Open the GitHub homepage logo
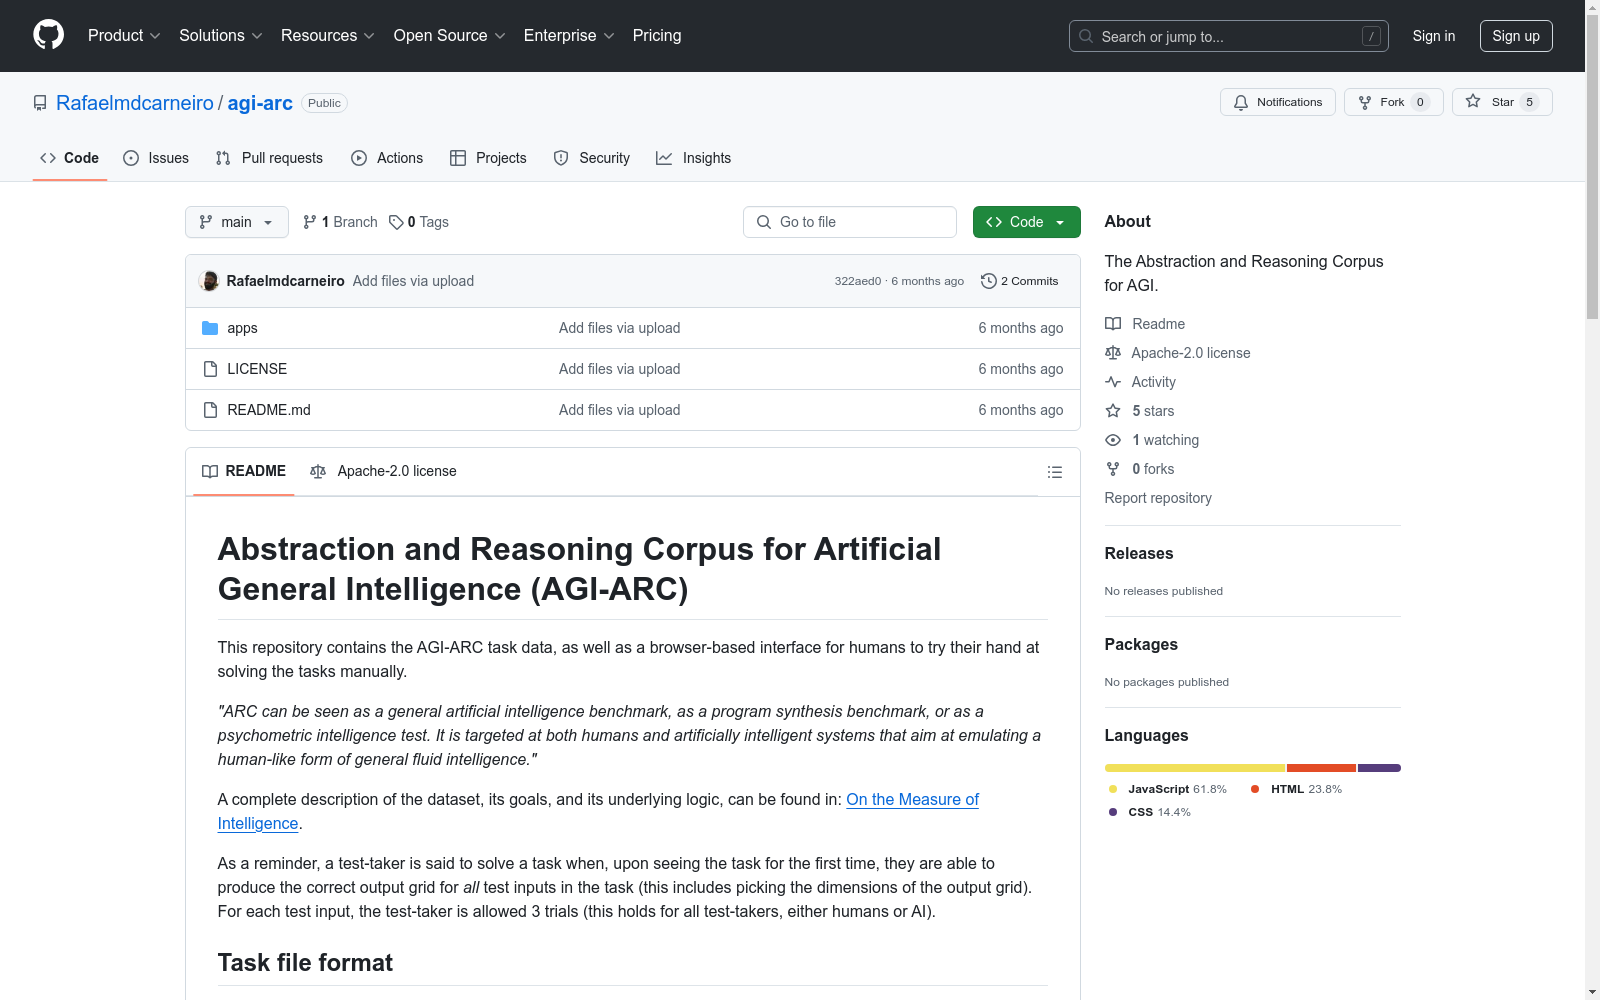1600x1000 pixels. coord(48,35)
